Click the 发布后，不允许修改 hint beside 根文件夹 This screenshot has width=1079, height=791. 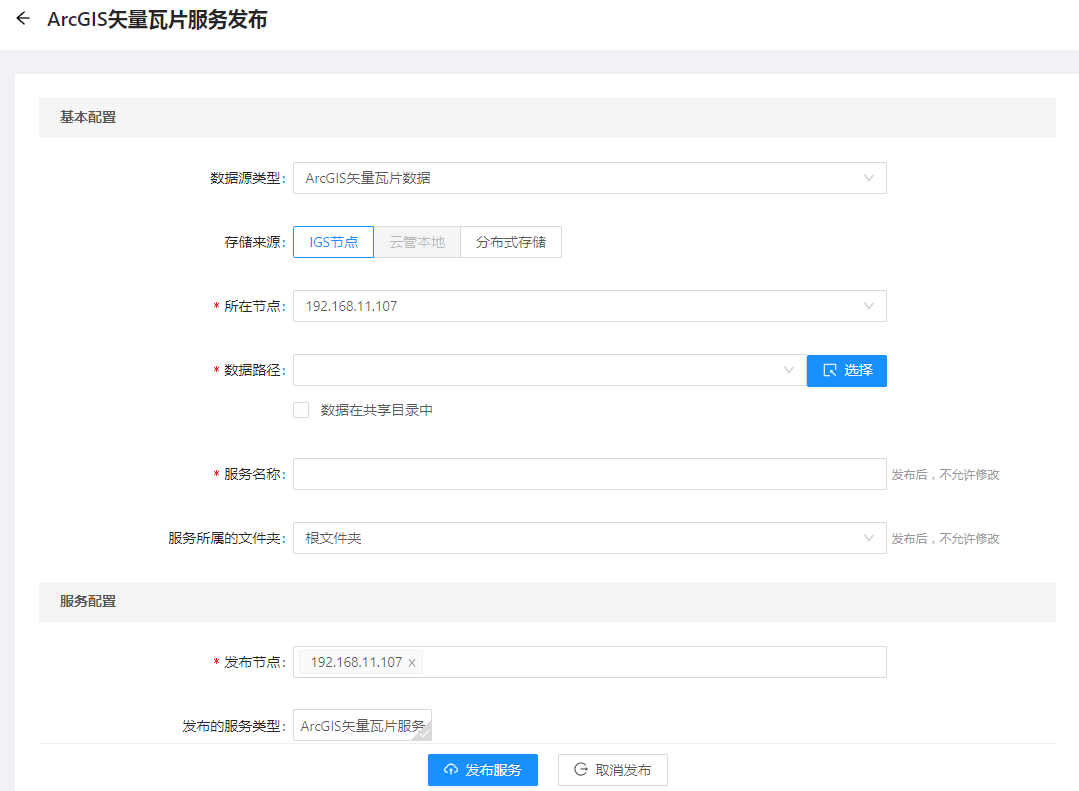point(945,538)
